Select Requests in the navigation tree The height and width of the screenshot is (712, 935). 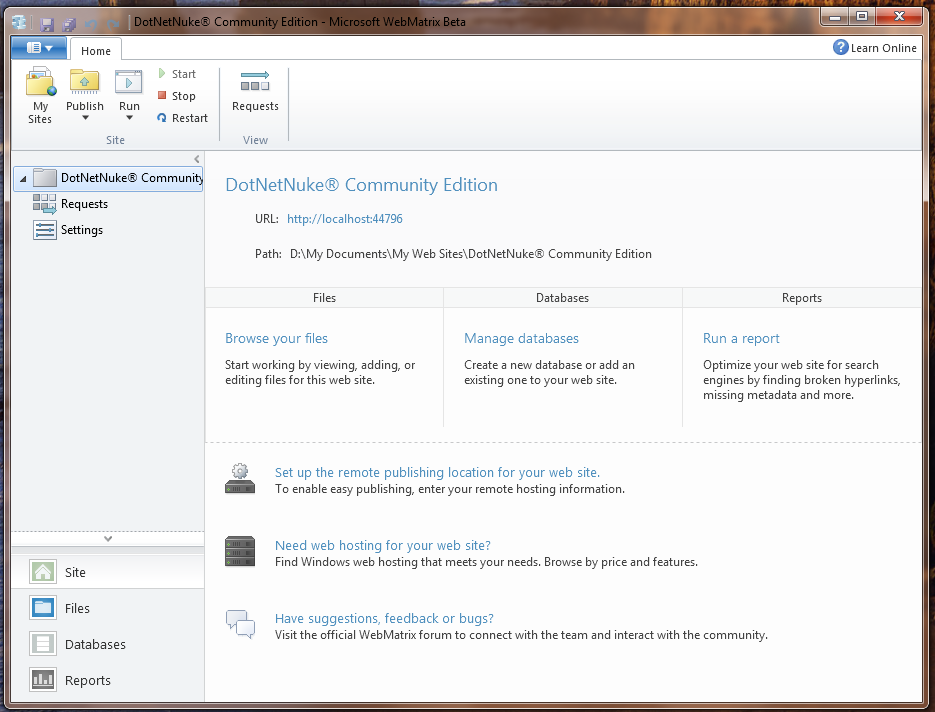(84, 204)
